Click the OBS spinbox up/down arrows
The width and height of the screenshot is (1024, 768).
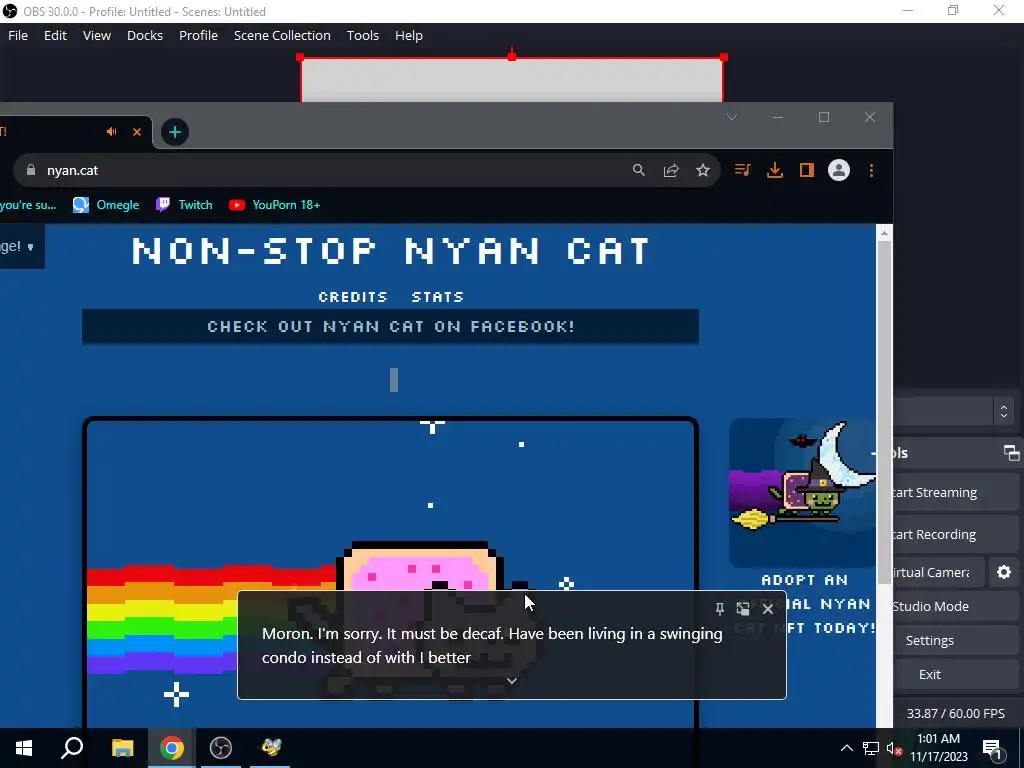1004,411
